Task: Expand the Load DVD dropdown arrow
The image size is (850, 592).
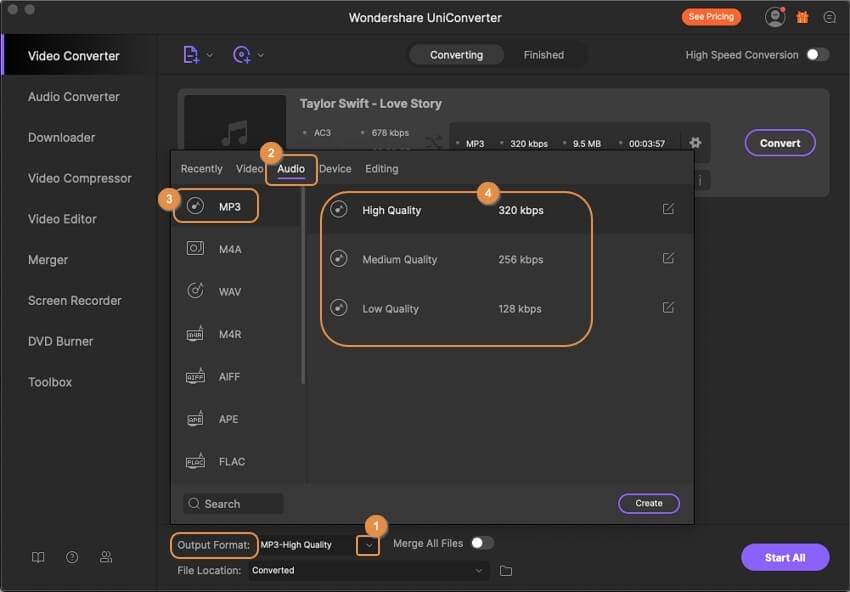Action: [261, 55]
